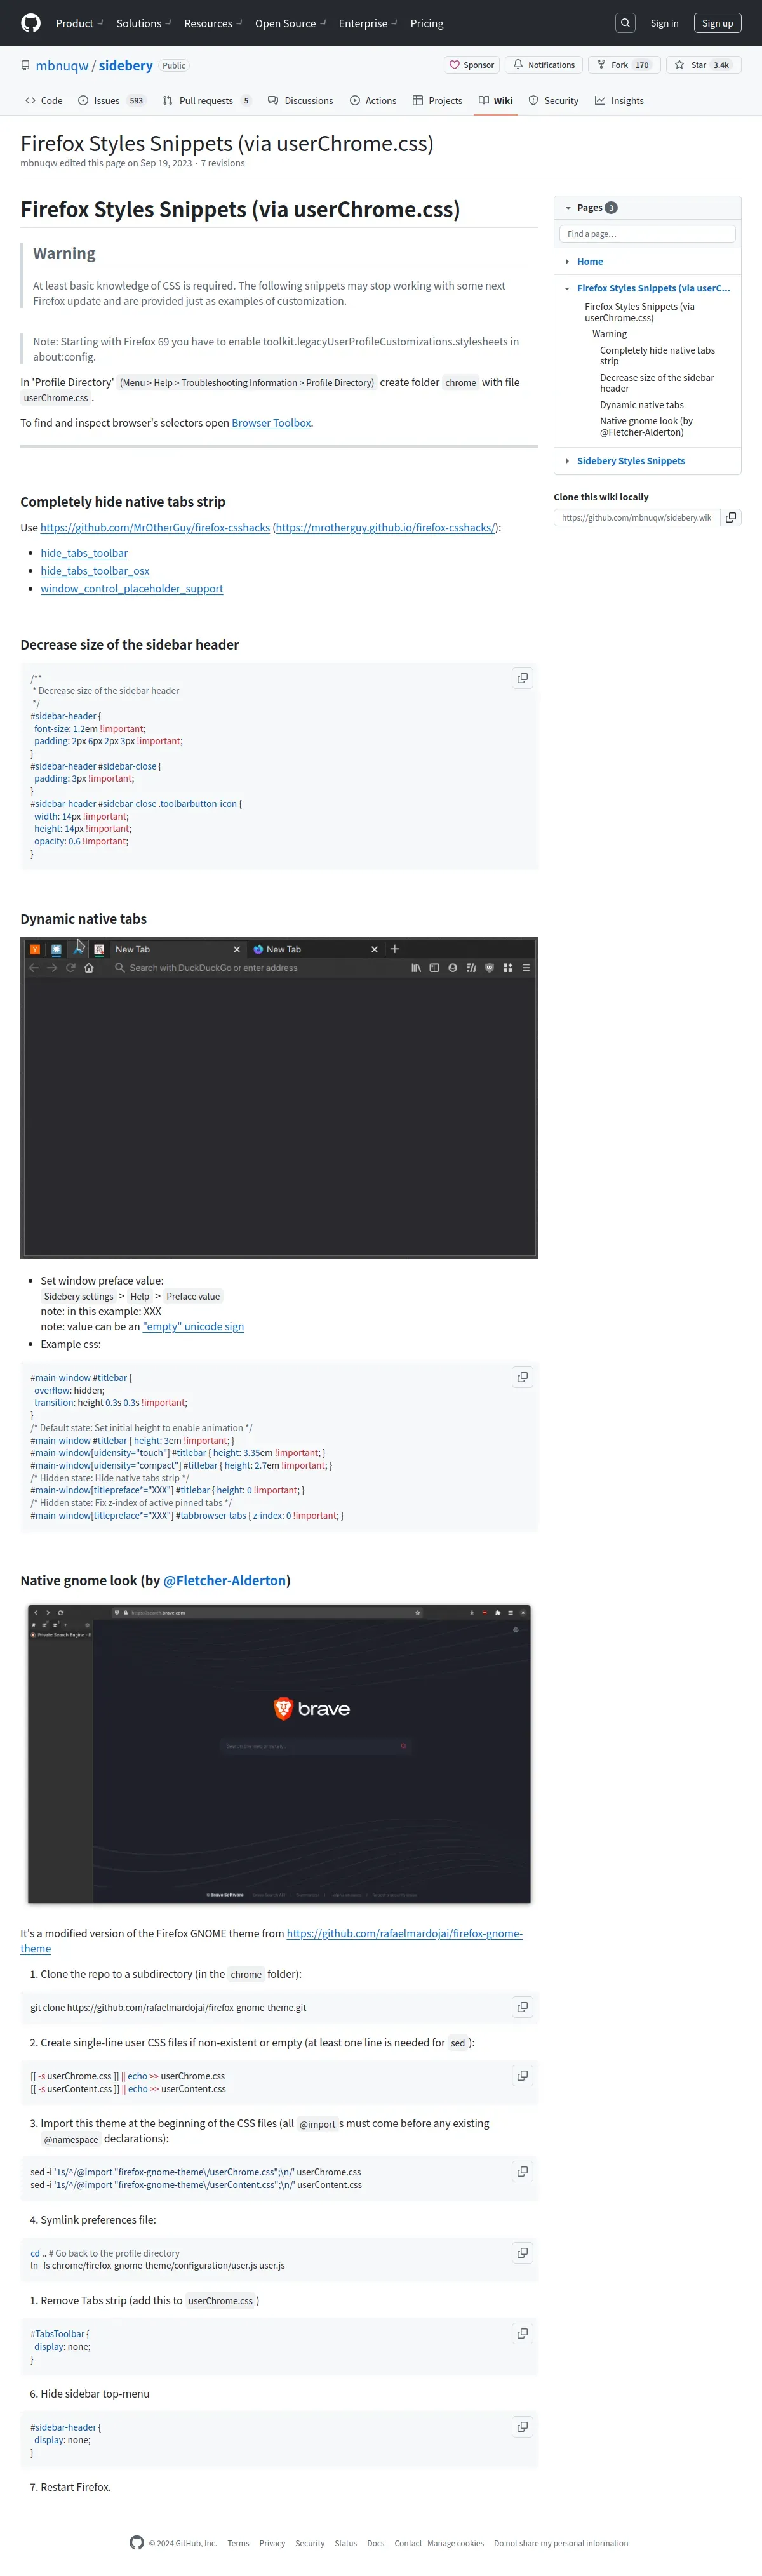Open the hide_tabs_toolbar_osx link

(95, 571)
